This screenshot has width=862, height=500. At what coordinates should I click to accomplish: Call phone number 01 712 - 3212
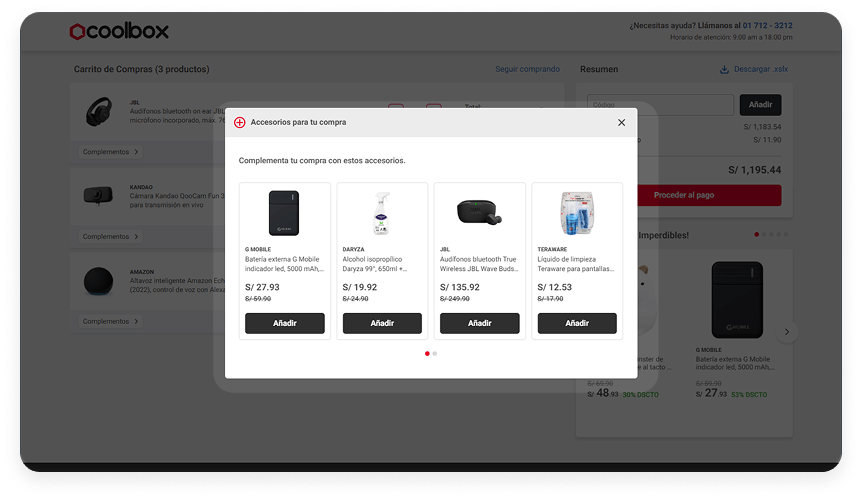coord(767,25)
